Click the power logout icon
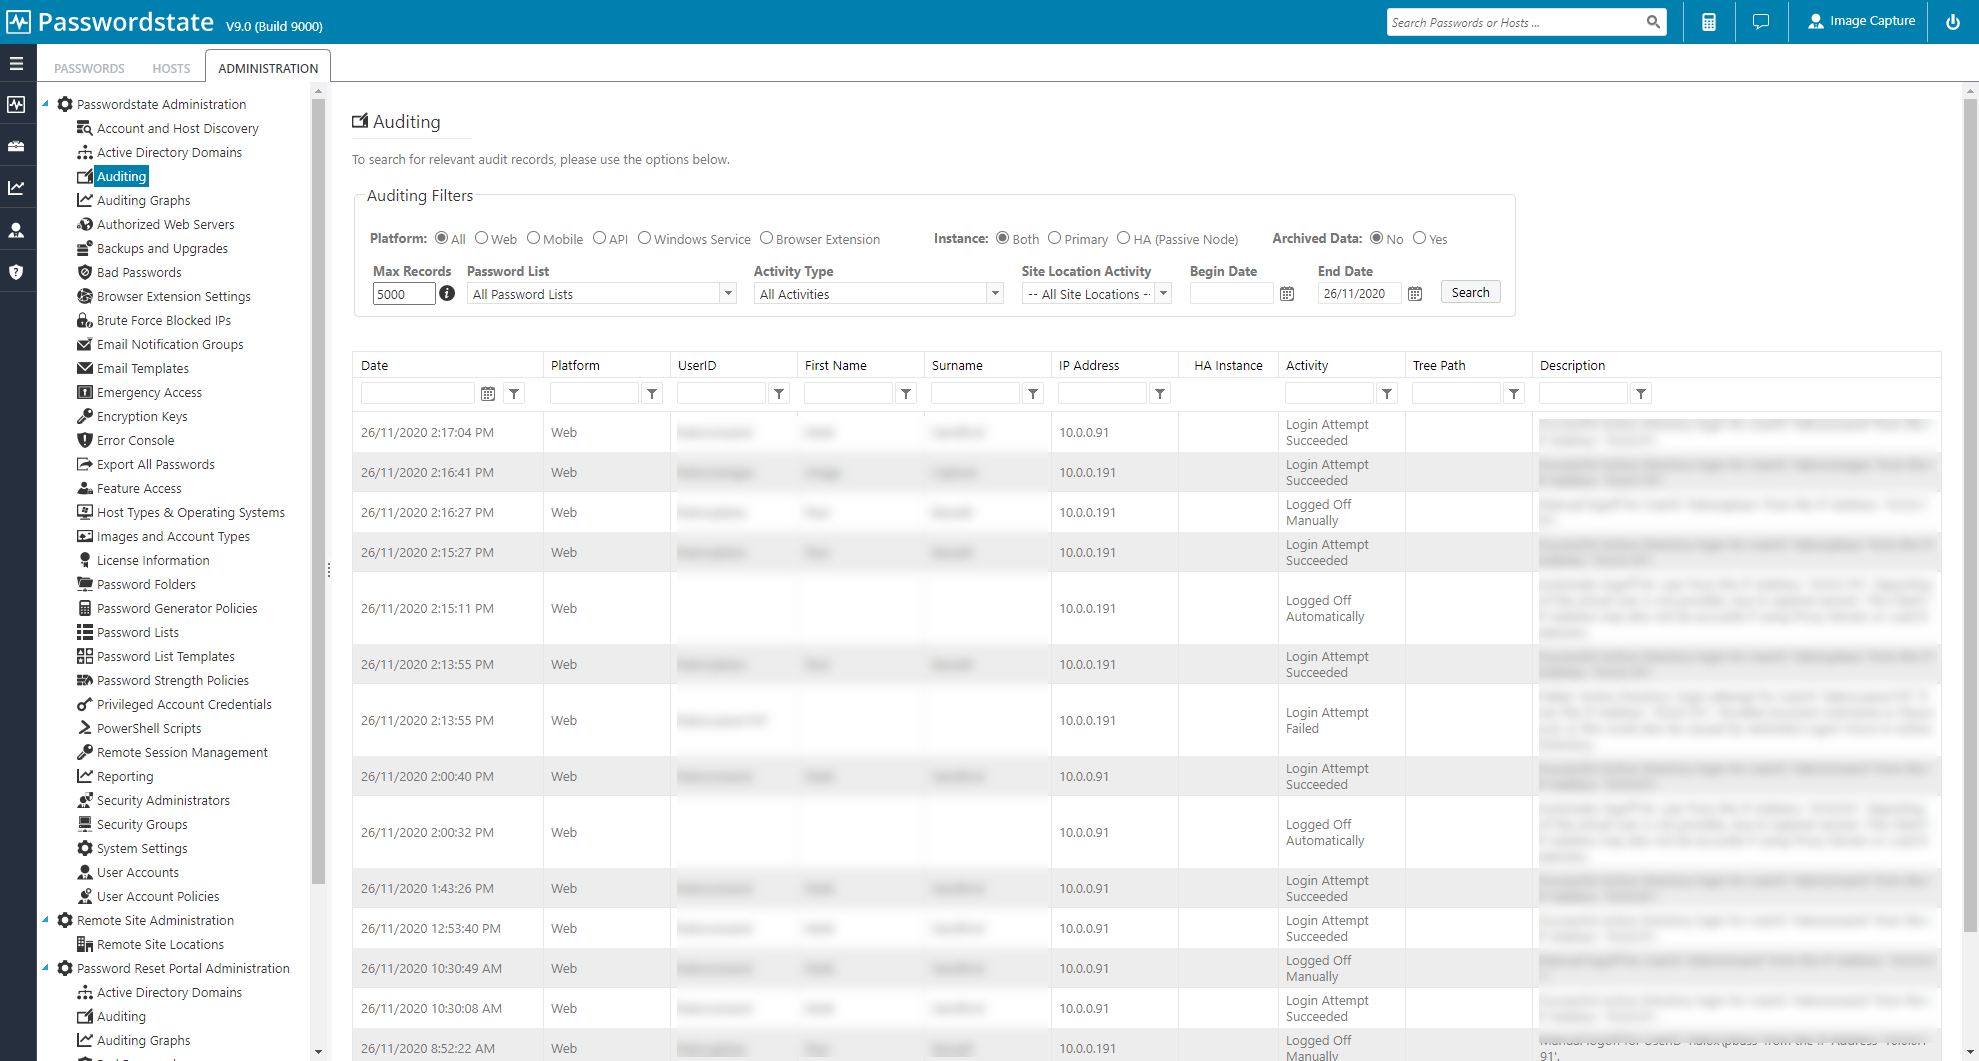Viewport: 1979px width, 1061px height. click(1953, 22)
